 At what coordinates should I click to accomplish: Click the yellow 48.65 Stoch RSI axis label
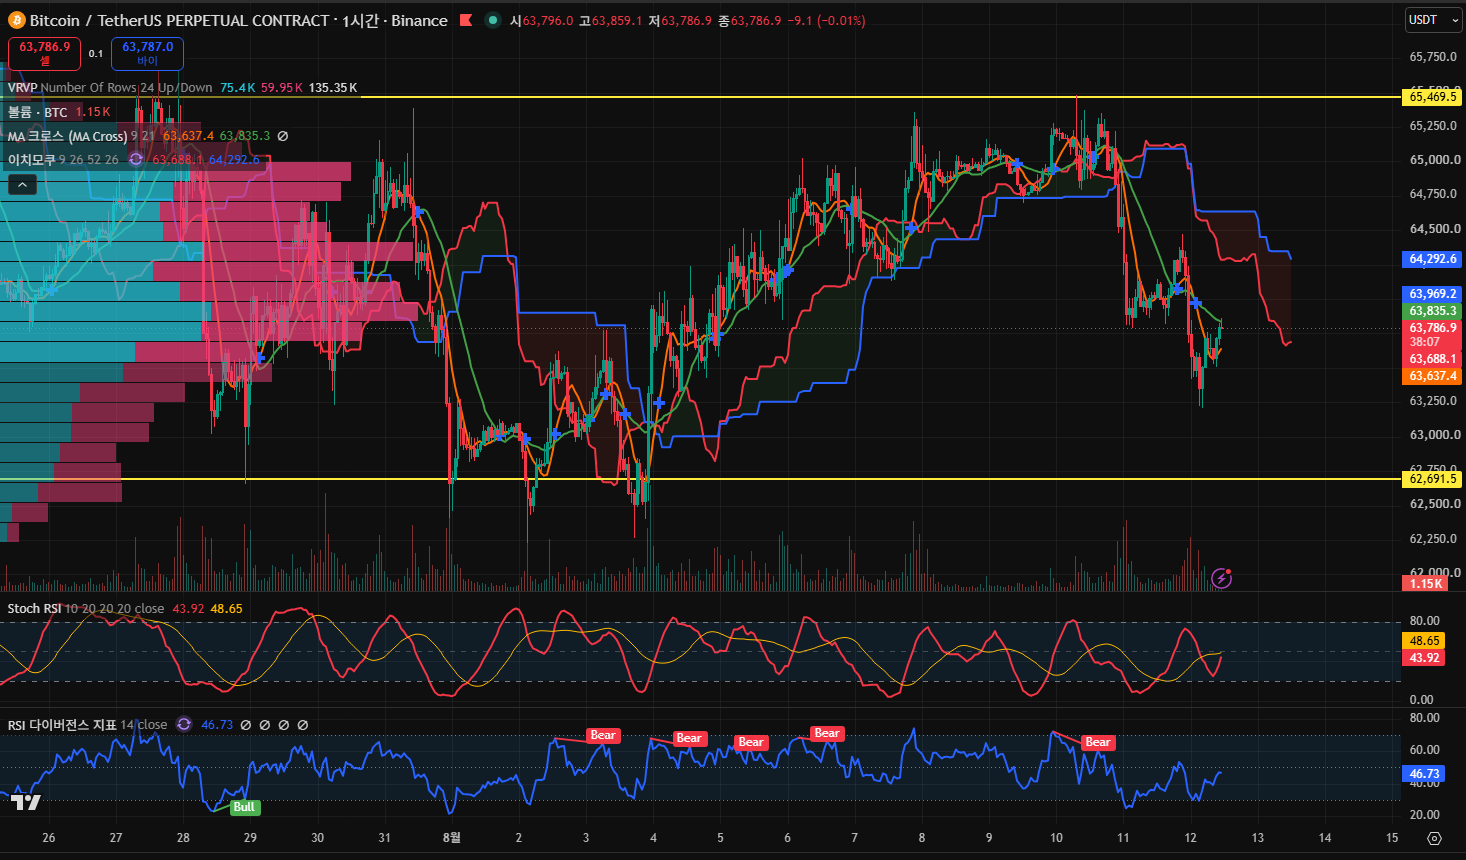coord(1425,641)
